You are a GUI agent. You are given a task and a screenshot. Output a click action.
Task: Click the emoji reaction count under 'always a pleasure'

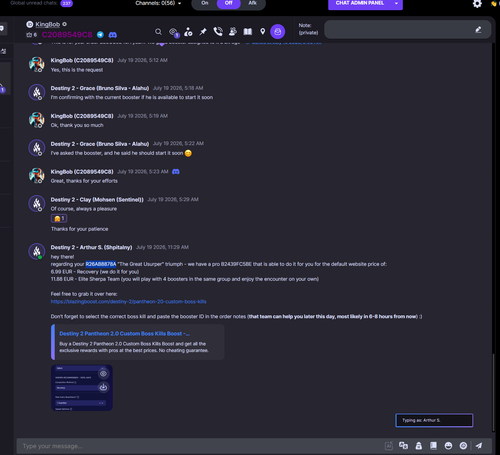[x=59, y=219]
